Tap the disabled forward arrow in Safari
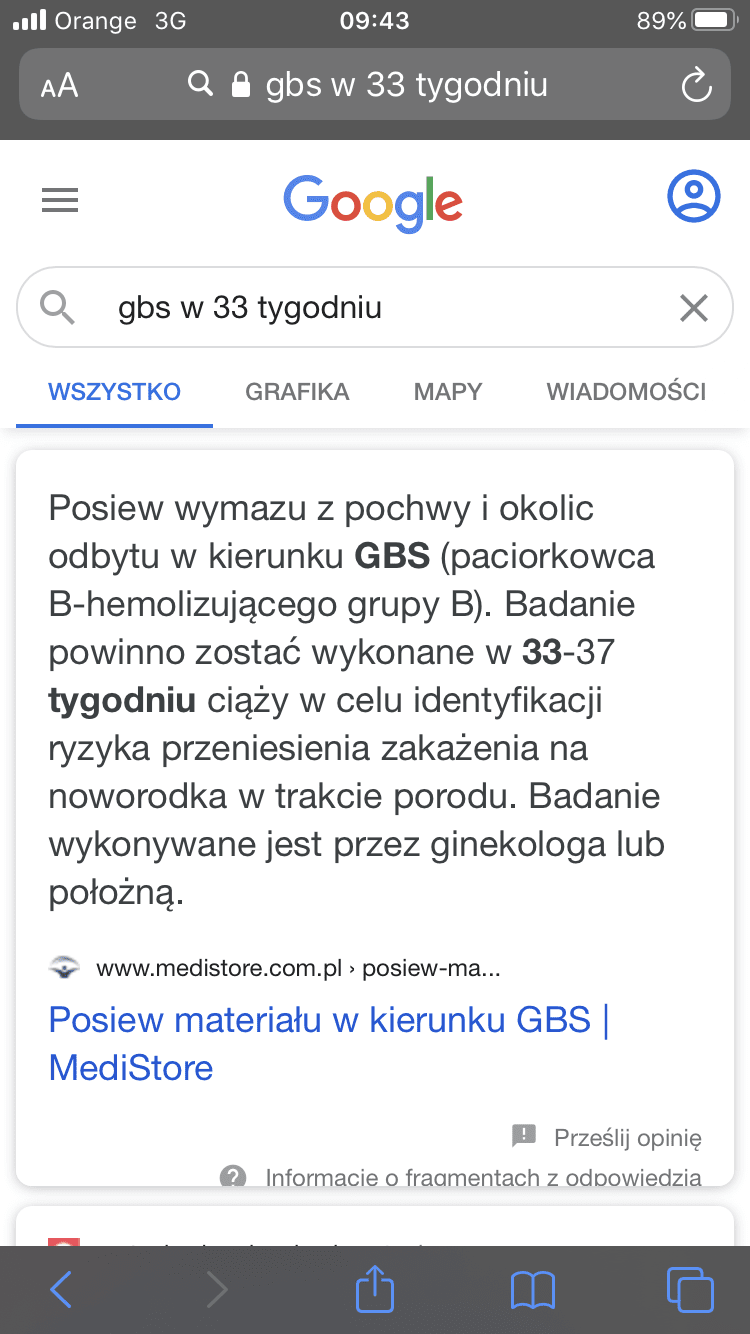Image resolution: width=750 pixels, height=1334 pixels. tap(216, 1290)
